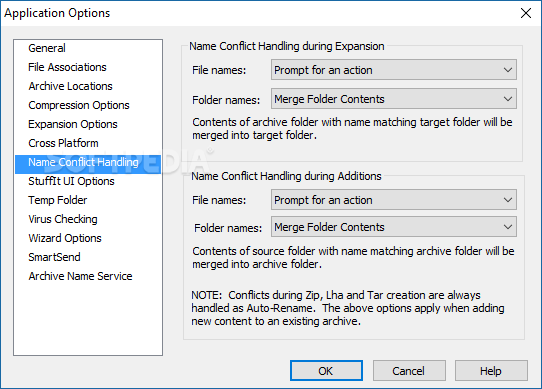Viewport: 542px width, 389px height.
Task: Switch to Cross Platform settings
Action: (63, 143)
